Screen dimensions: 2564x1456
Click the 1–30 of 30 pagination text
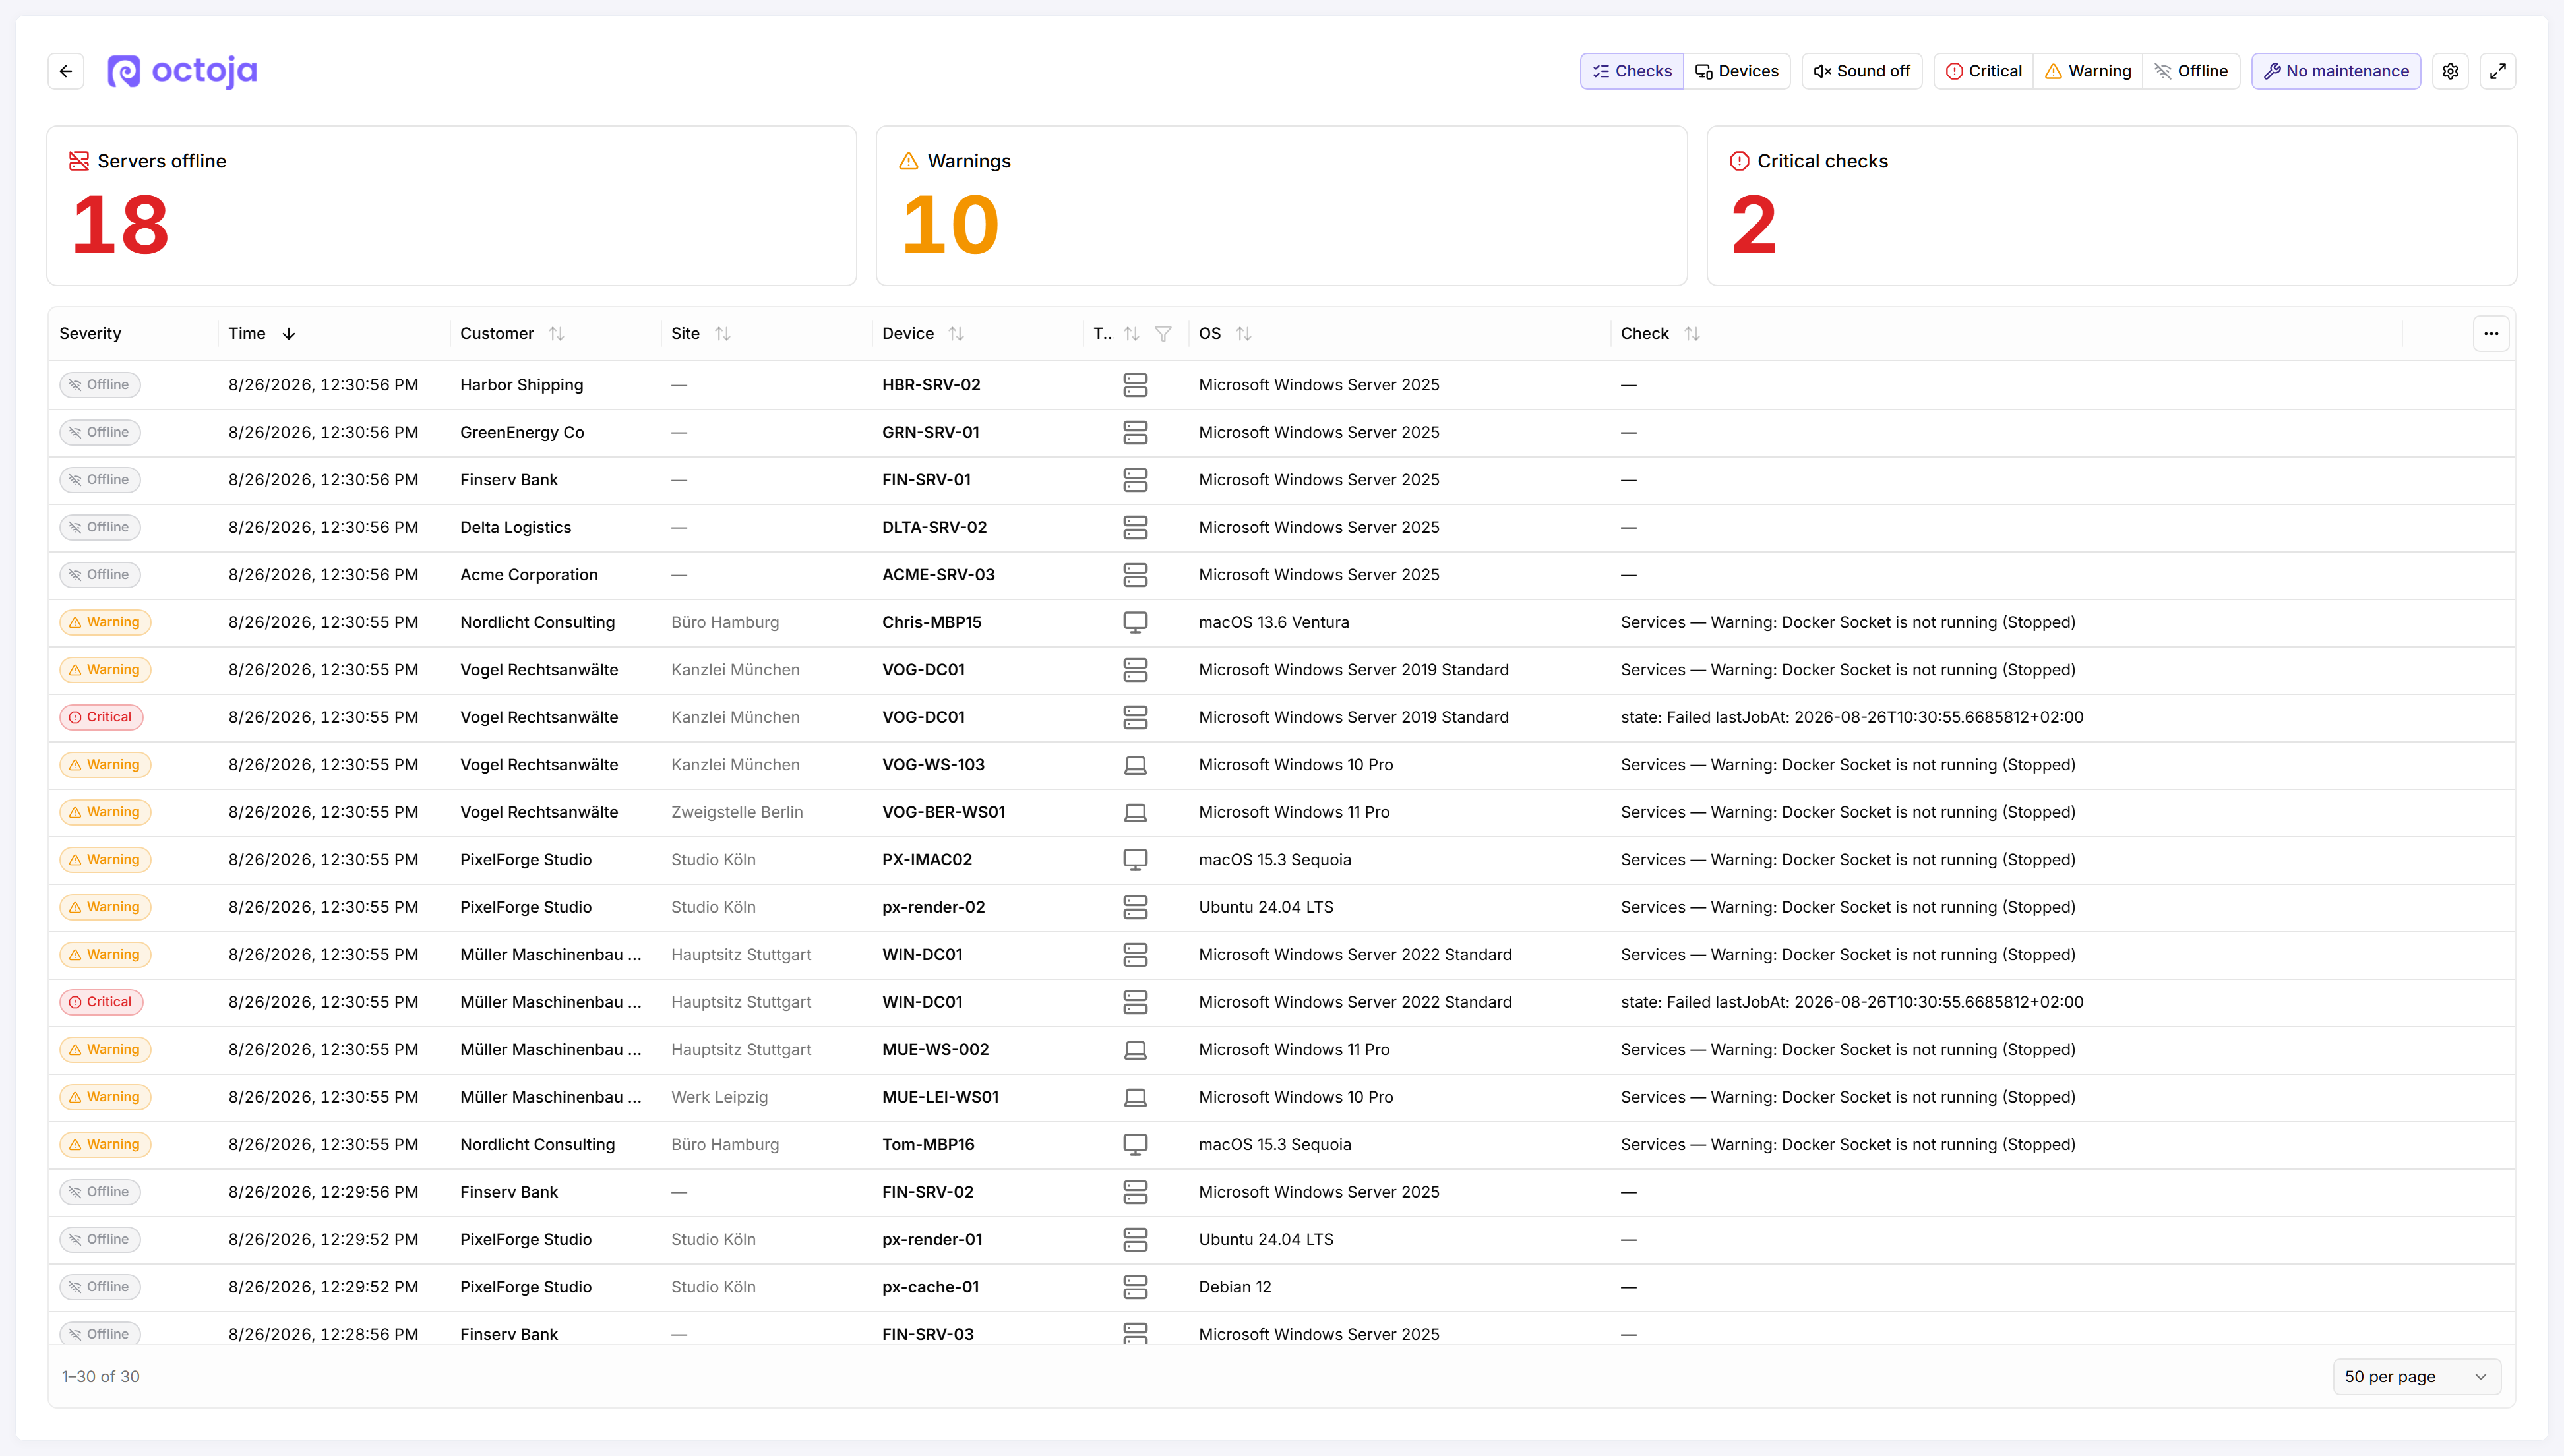[101, 1377]
